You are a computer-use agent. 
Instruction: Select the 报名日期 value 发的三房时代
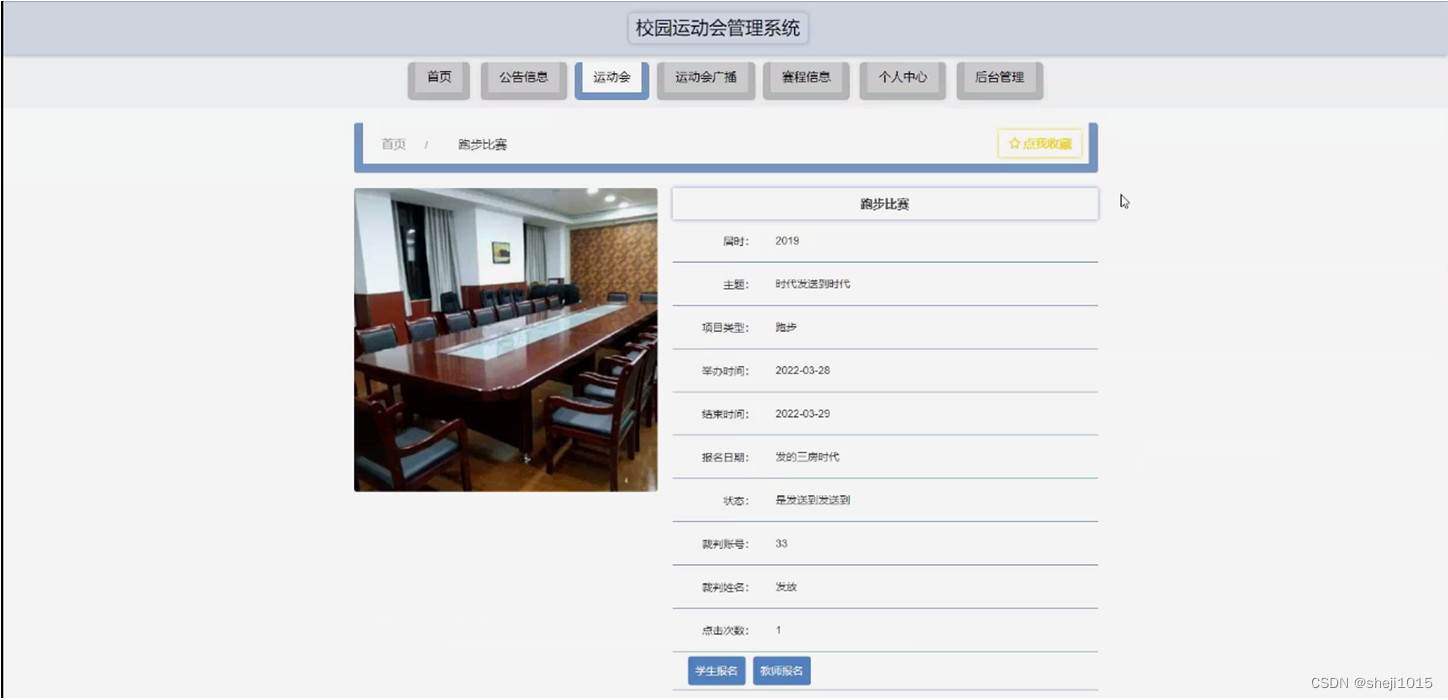pos(807,457)
